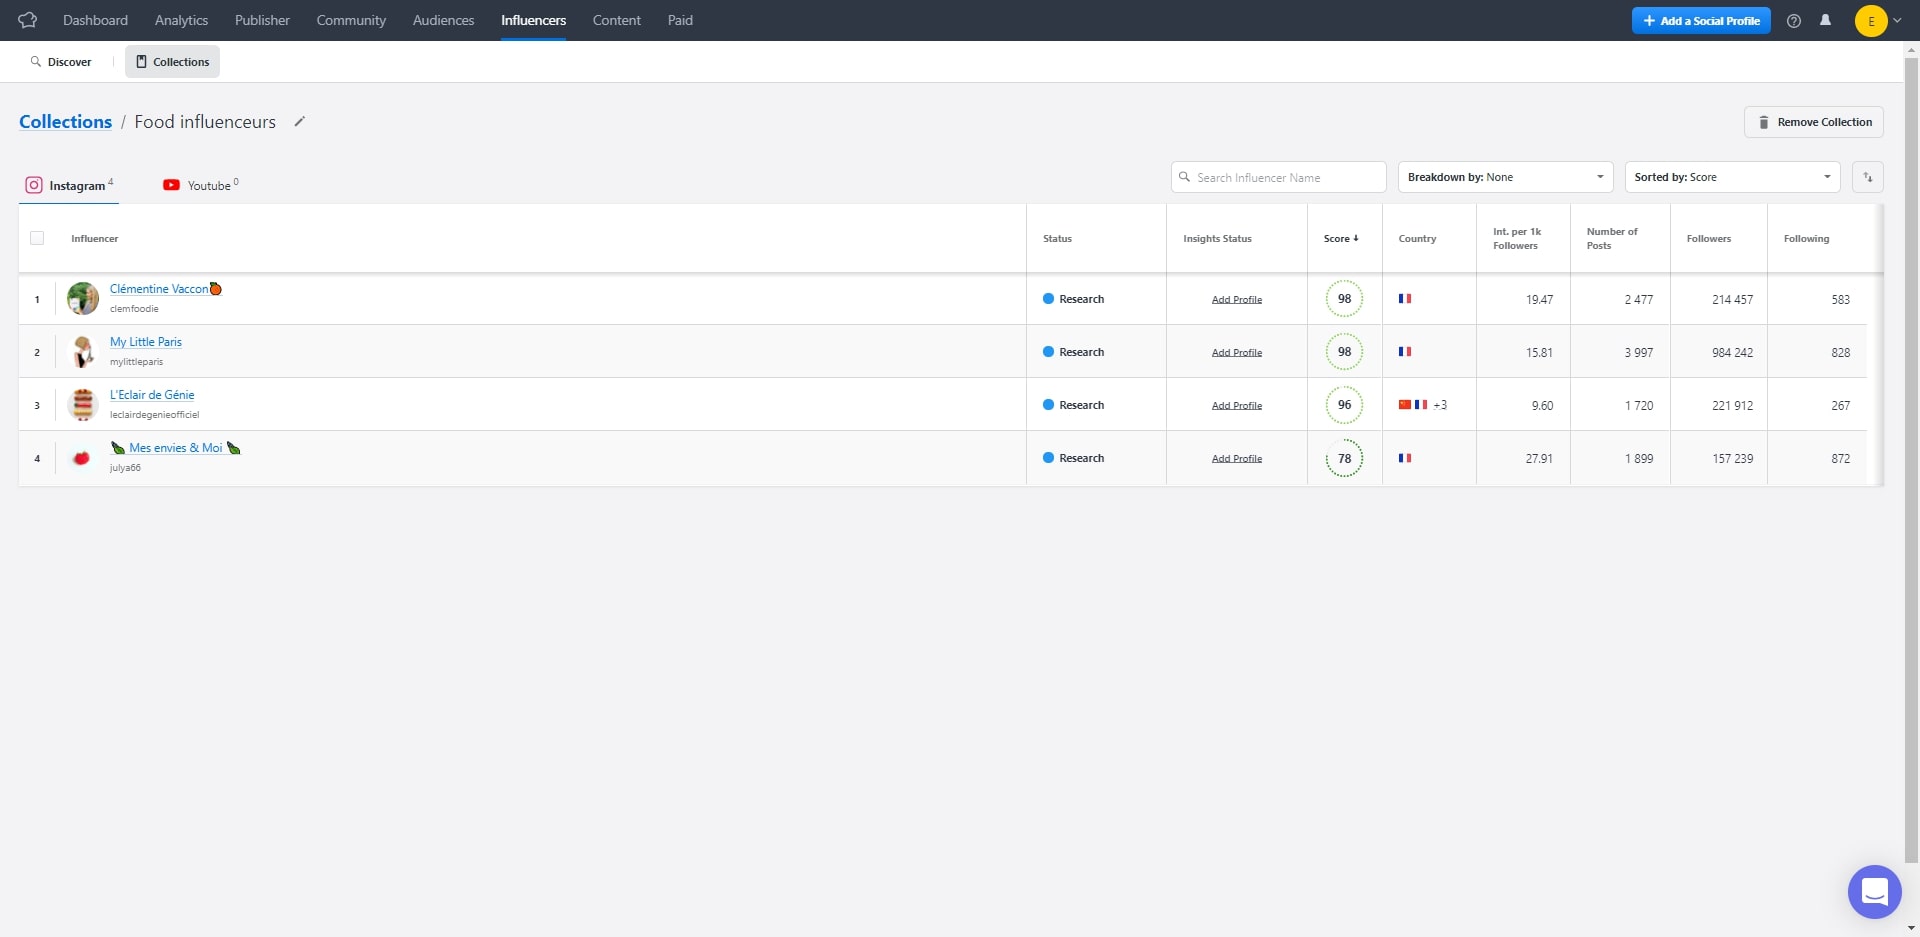Viewport: 1920px width, 937px height.
Task: Click Add Profile for L'Eclair de Génie
Action: [x=1236, y=405]
